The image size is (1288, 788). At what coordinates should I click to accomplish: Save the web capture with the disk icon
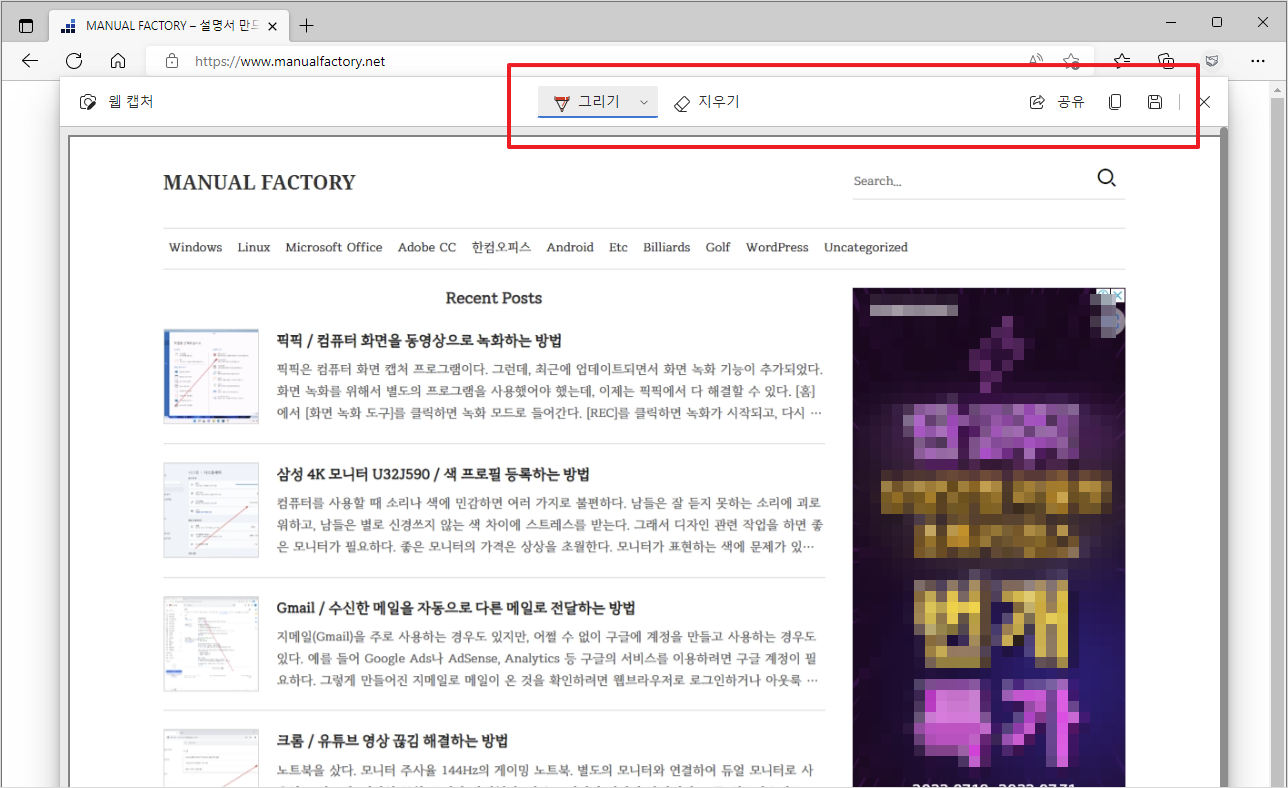1155,102
